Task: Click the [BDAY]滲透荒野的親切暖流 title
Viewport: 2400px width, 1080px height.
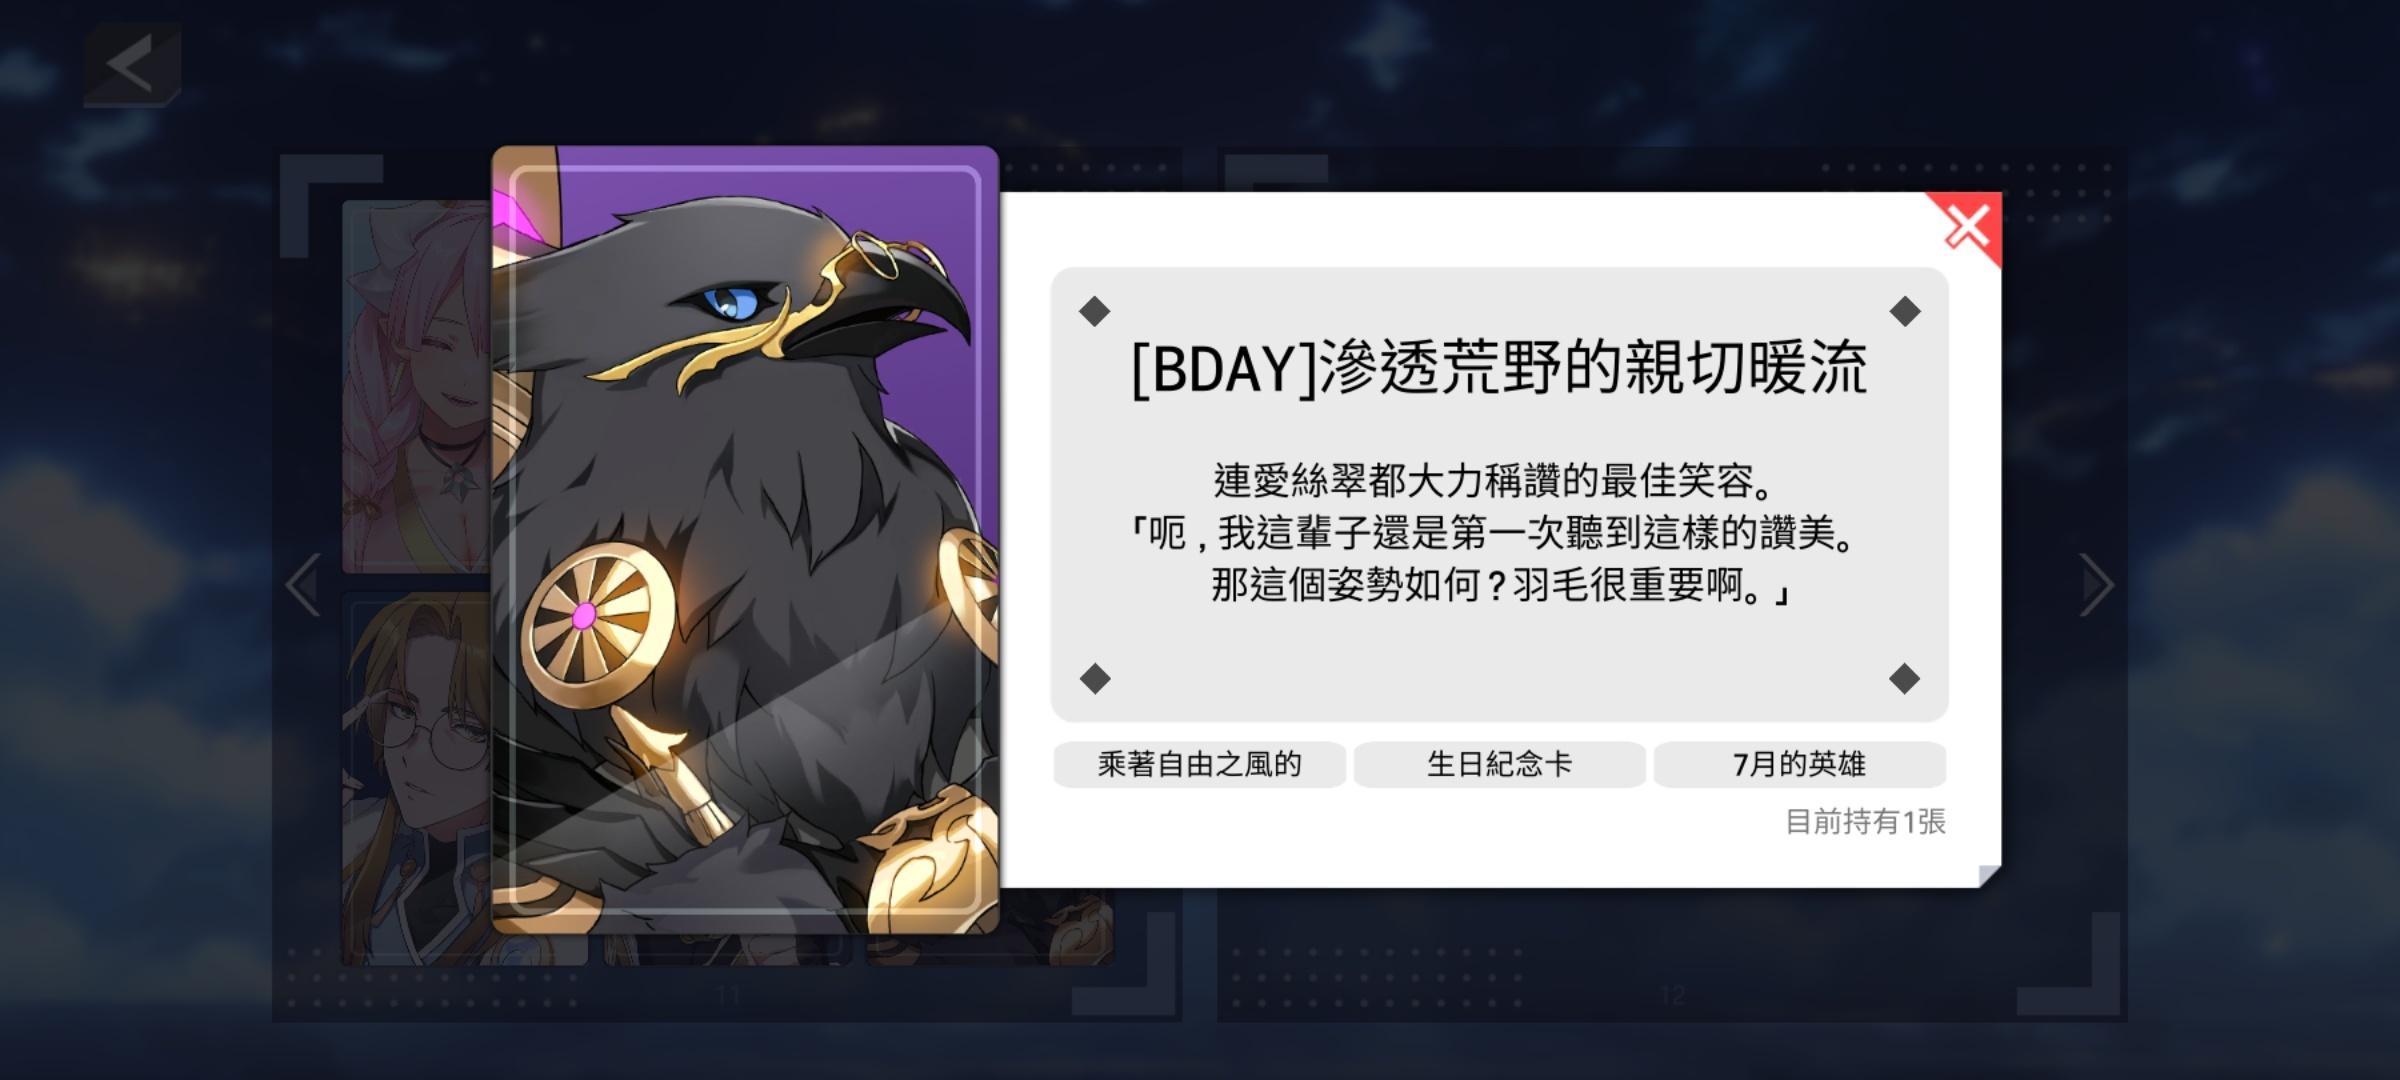Action: tap(1499, 368)
